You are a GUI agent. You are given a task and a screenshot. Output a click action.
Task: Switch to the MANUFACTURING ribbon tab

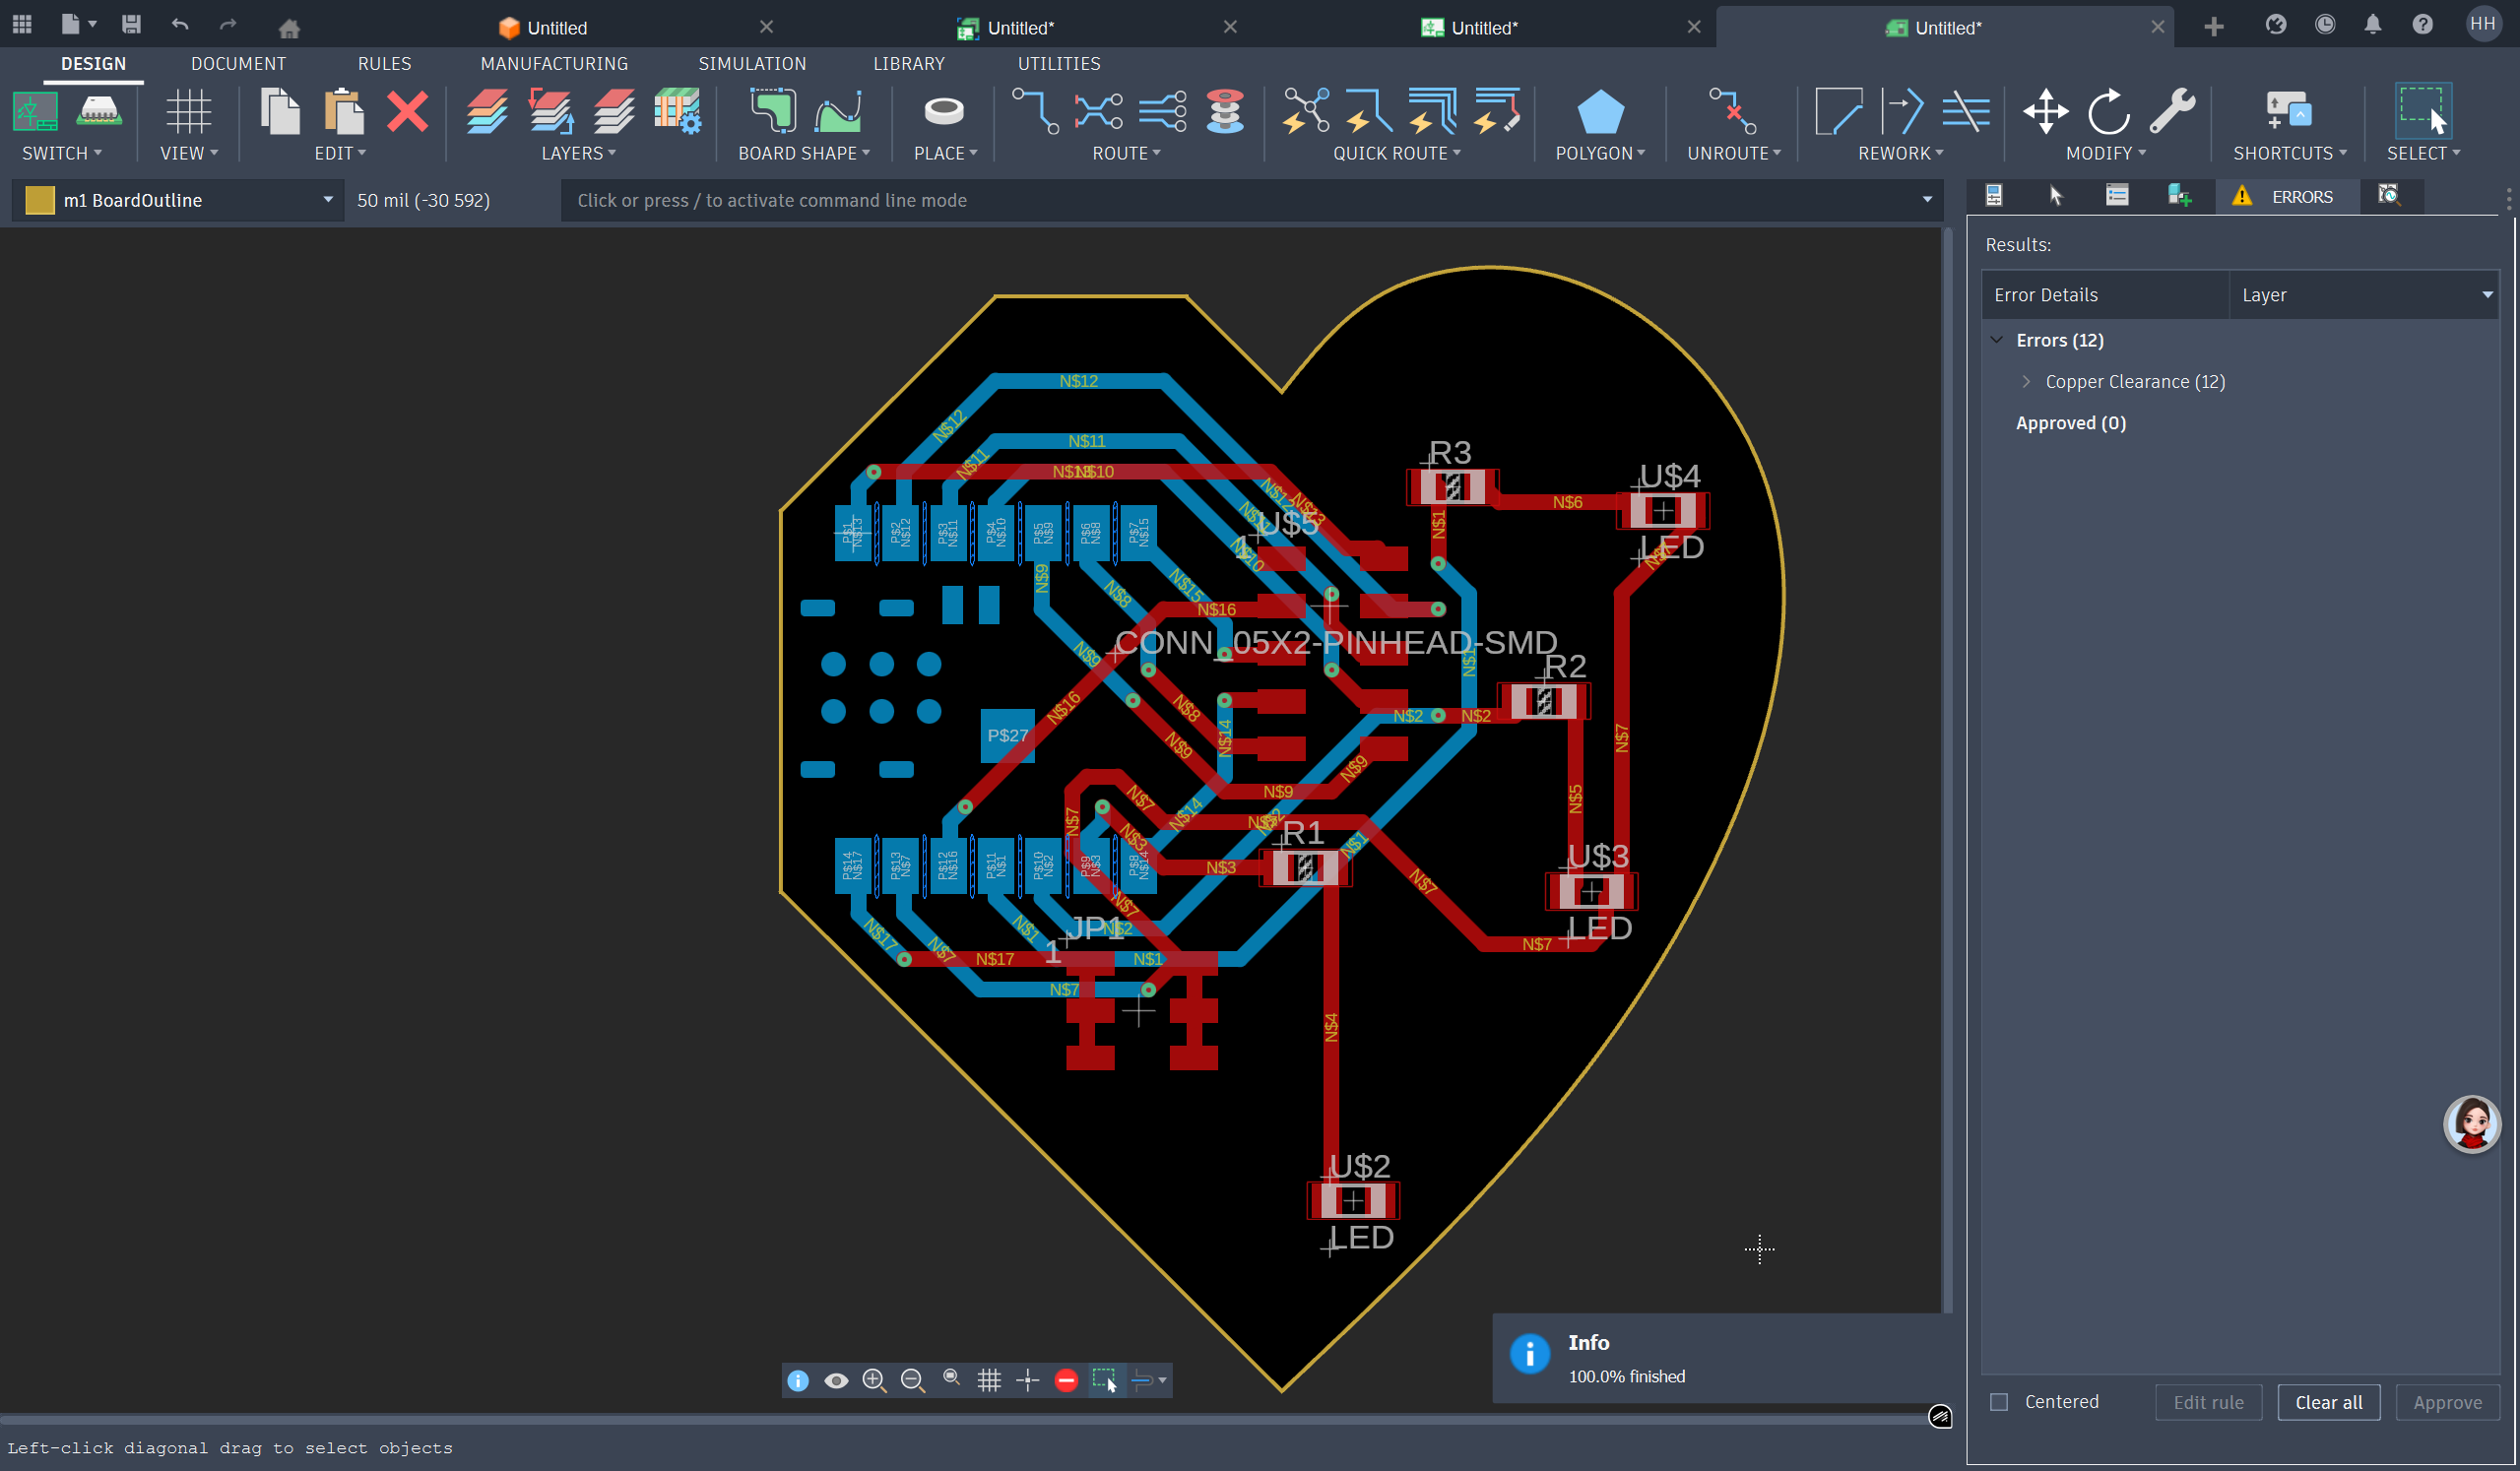554,64
